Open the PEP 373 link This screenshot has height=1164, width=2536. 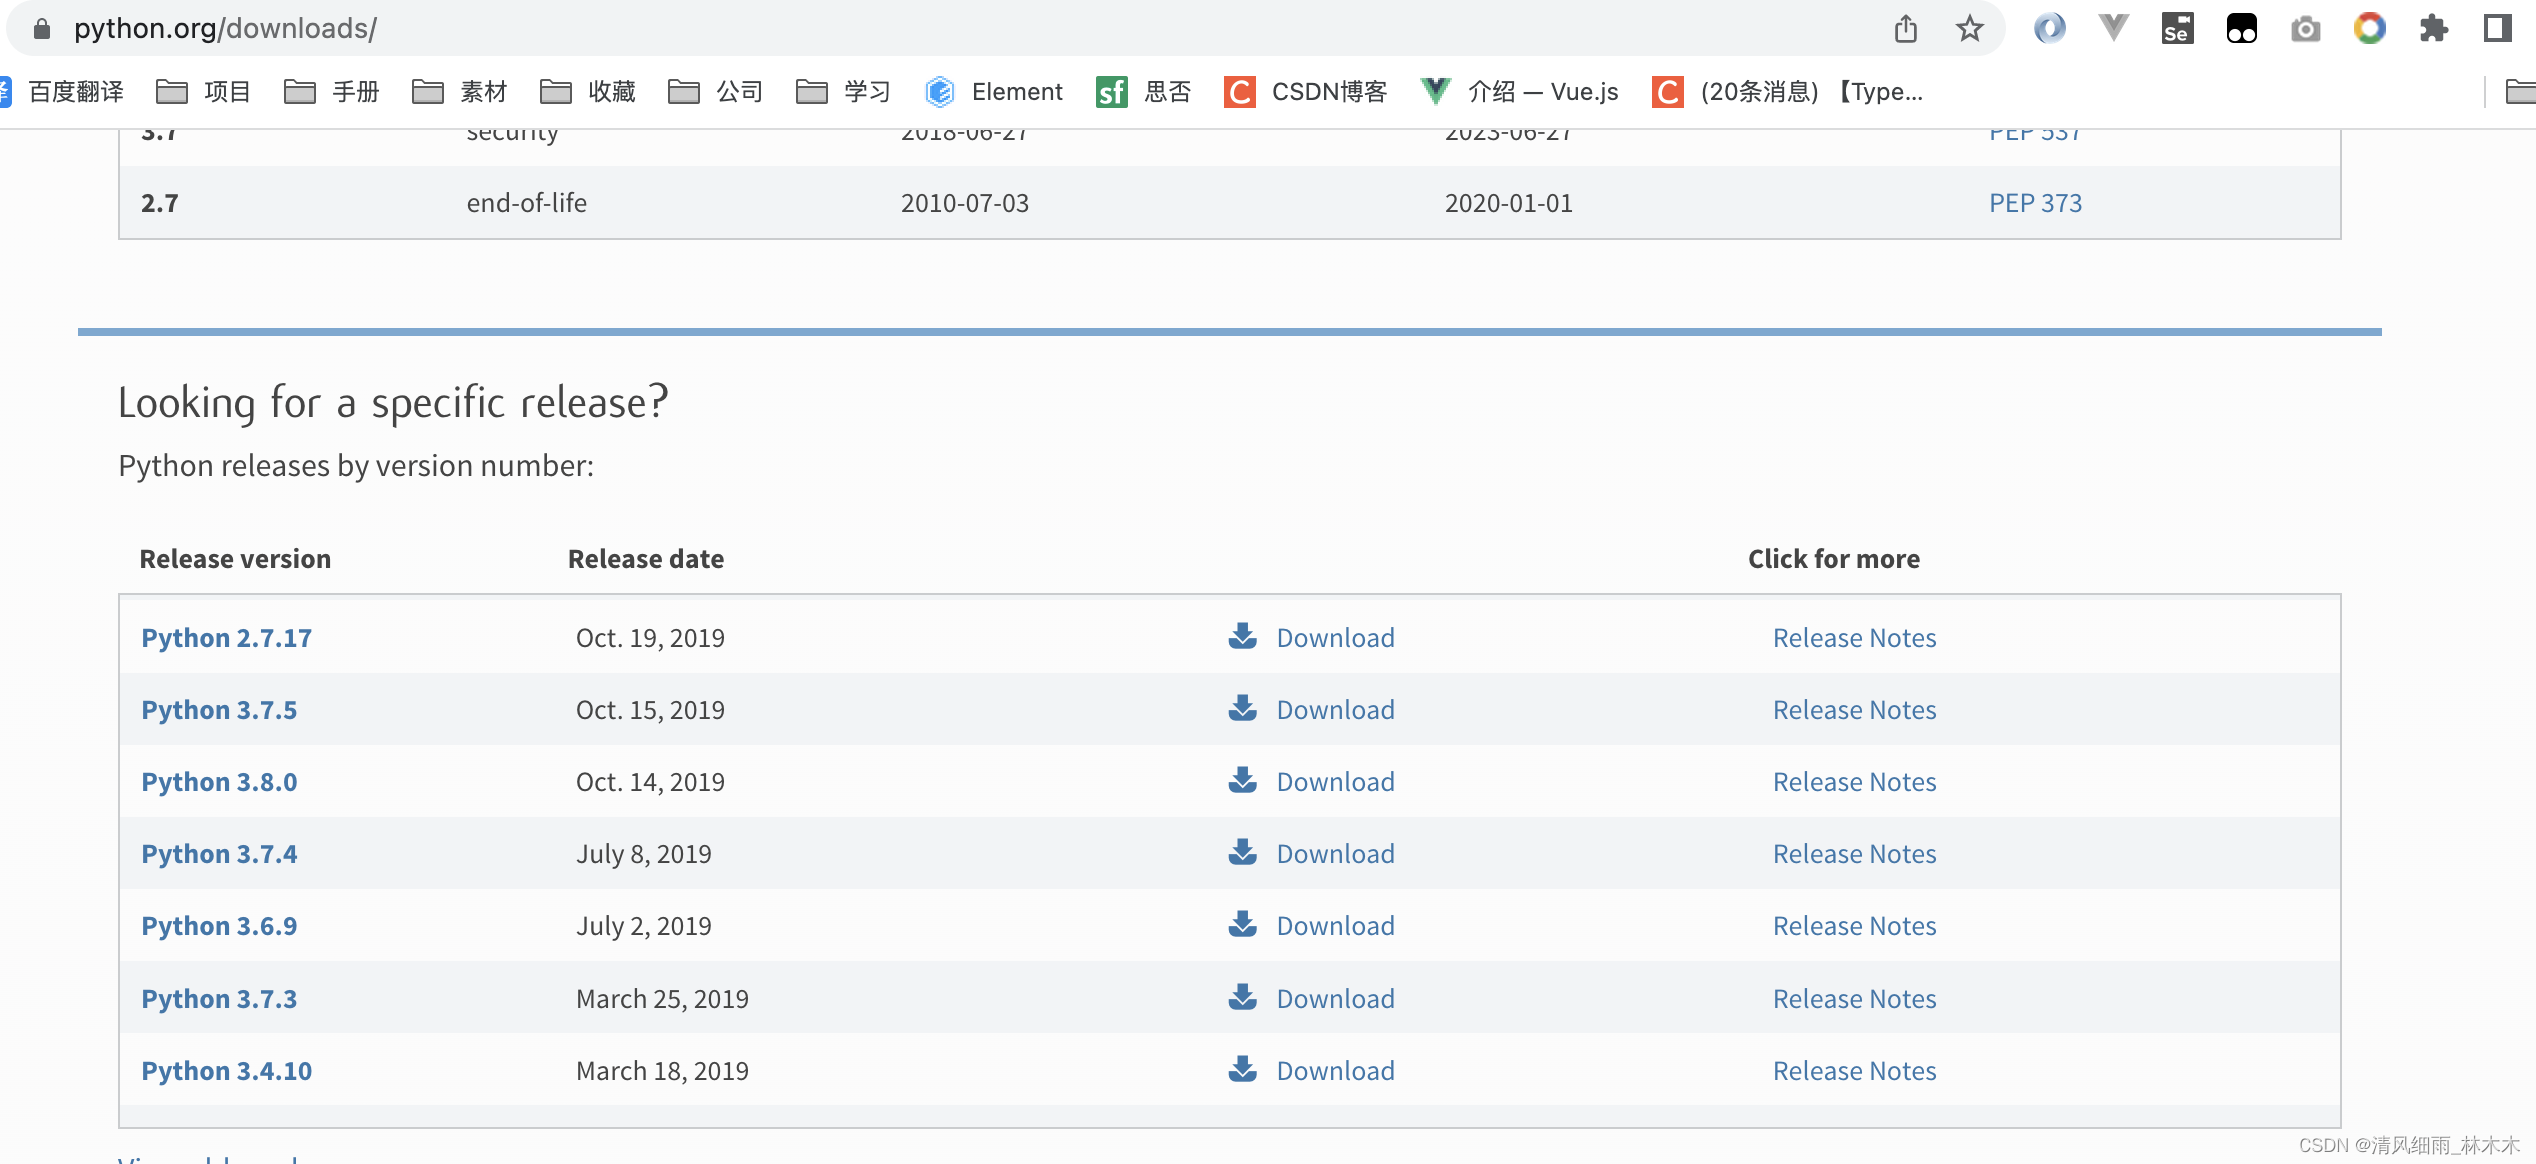[x=2034, y=203]
